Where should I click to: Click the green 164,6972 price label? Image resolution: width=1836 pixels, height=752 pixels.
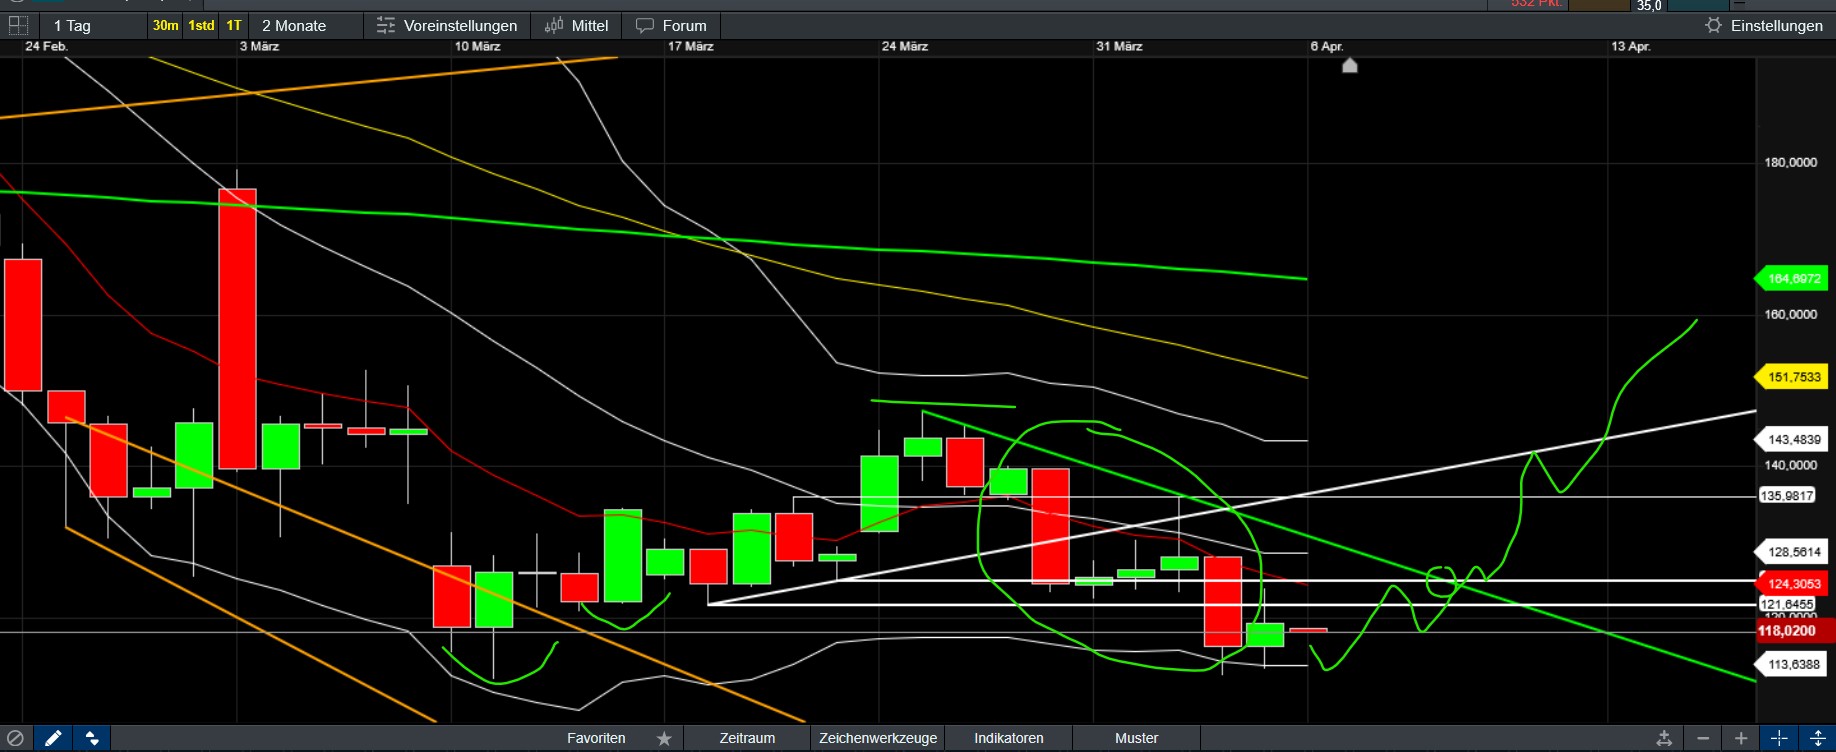1793,279
